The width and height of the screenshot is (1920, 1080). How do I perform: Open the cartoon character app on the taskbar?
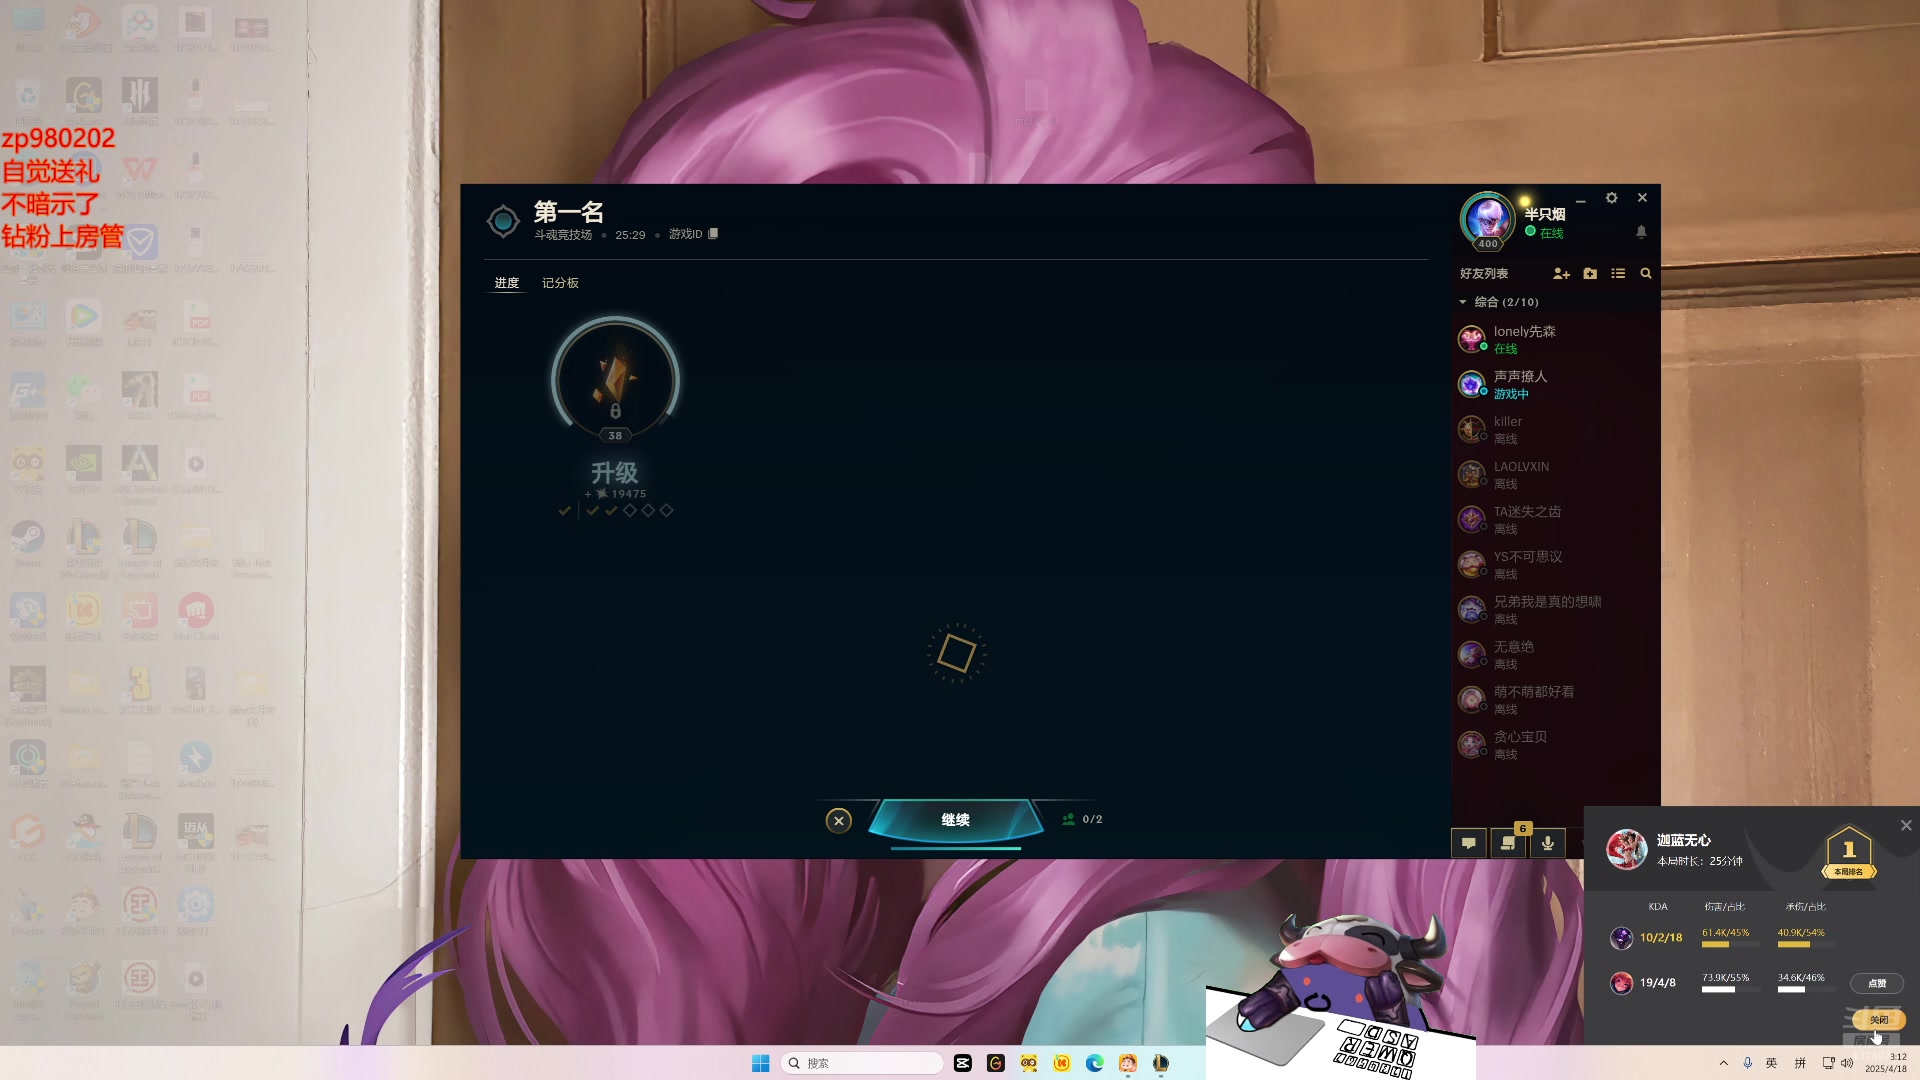pos(1128,1063)
